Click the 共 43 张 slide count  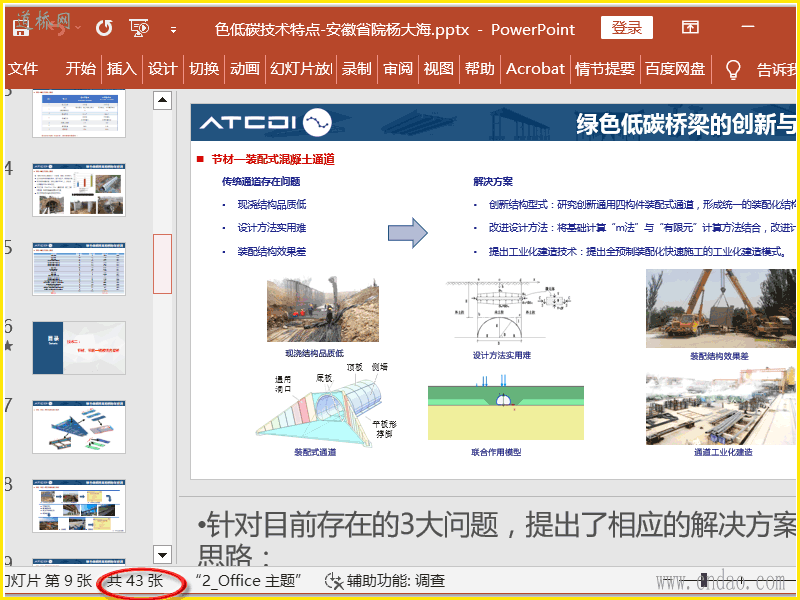click(135, 581)
